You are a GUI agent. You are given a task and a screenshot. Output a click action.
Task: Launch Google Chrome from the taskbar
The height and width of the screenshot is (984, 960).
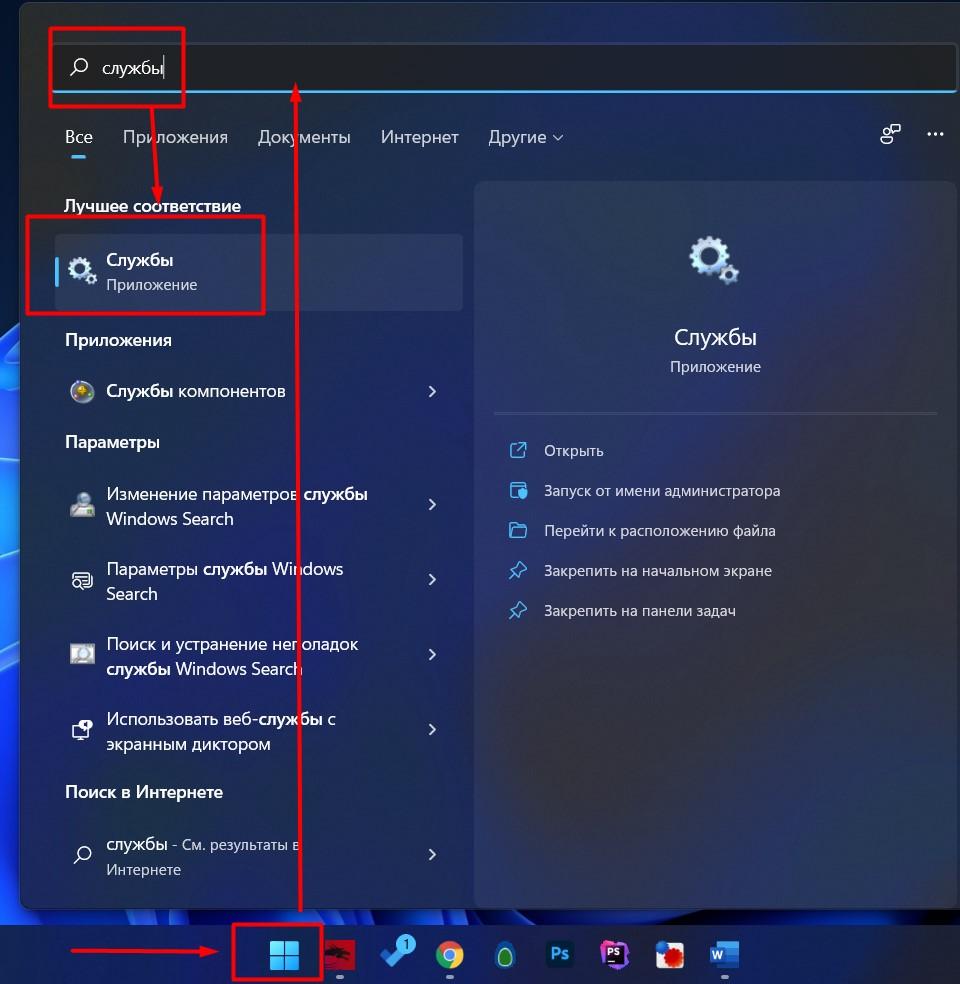pos(449,955)
